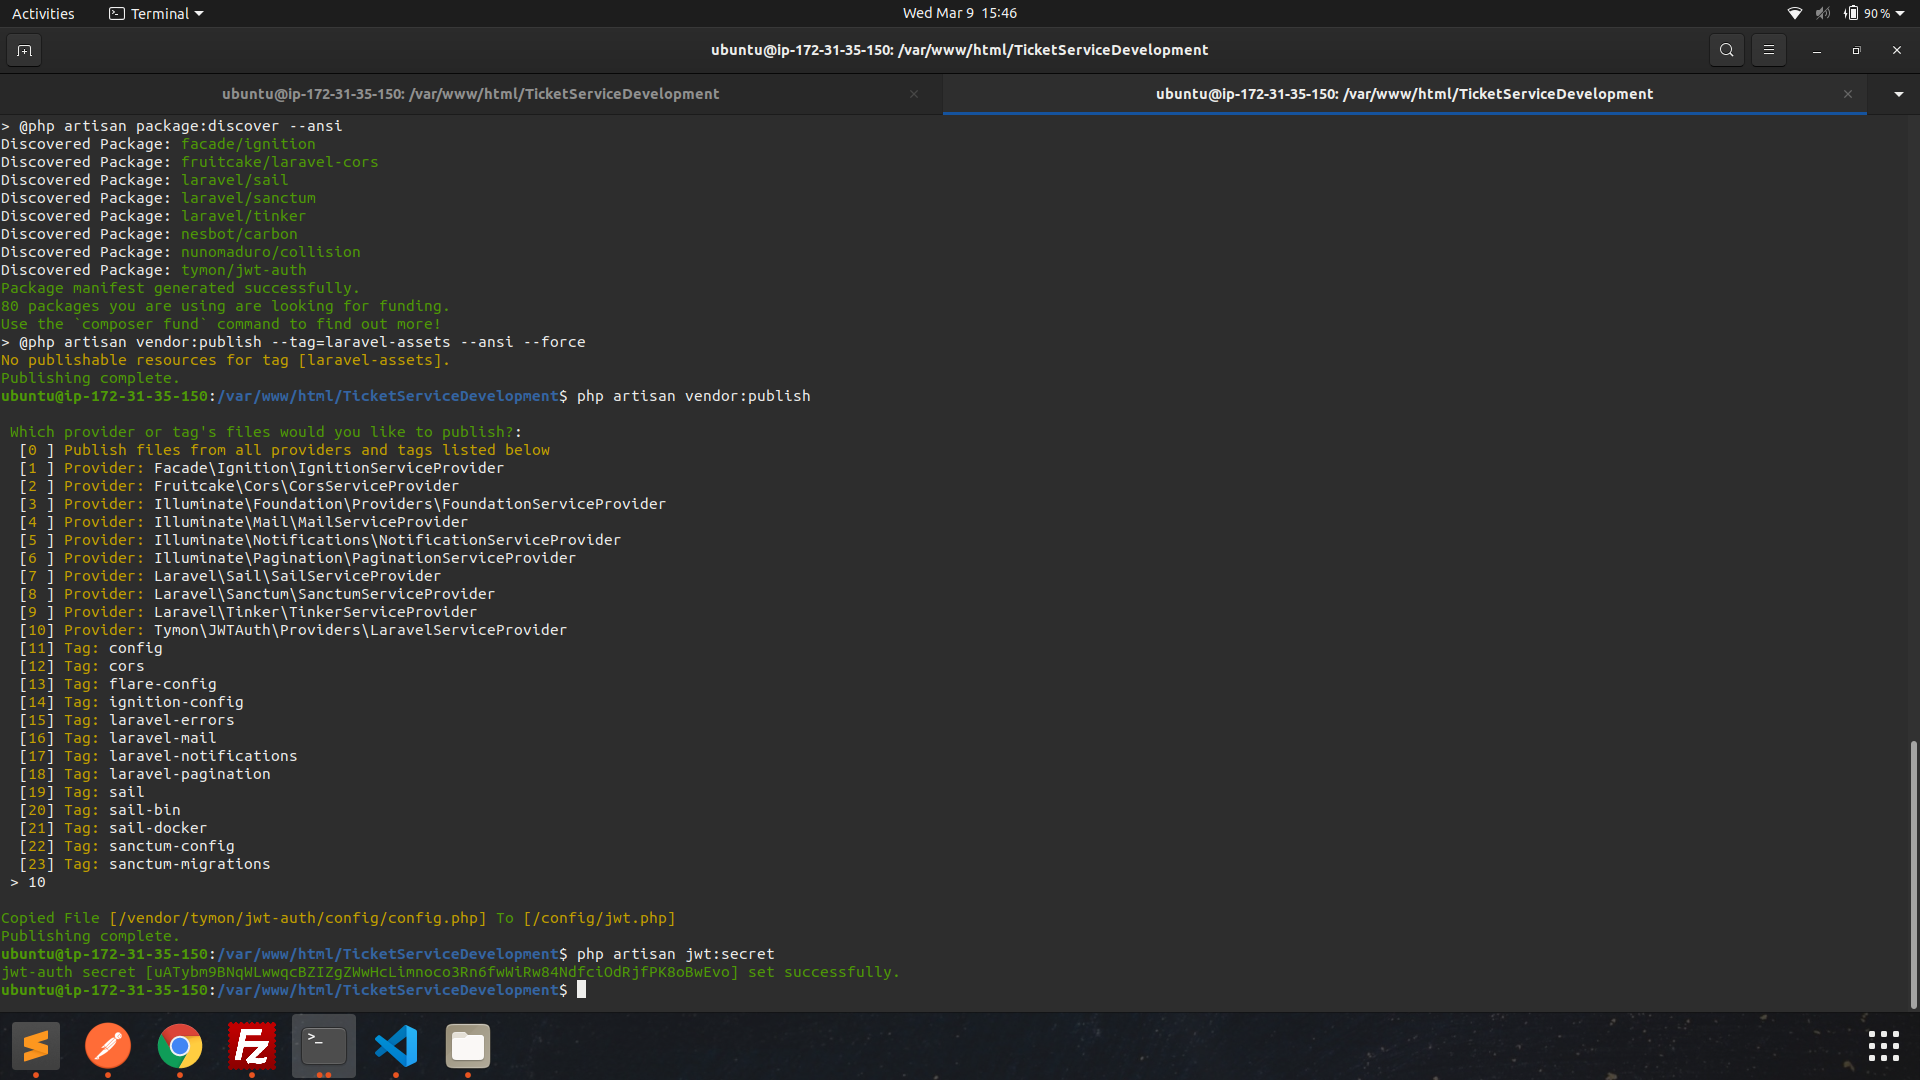Click the terminal vertical scrollbar
Screen dimensions: 1920x1080
click(1913, 873)
